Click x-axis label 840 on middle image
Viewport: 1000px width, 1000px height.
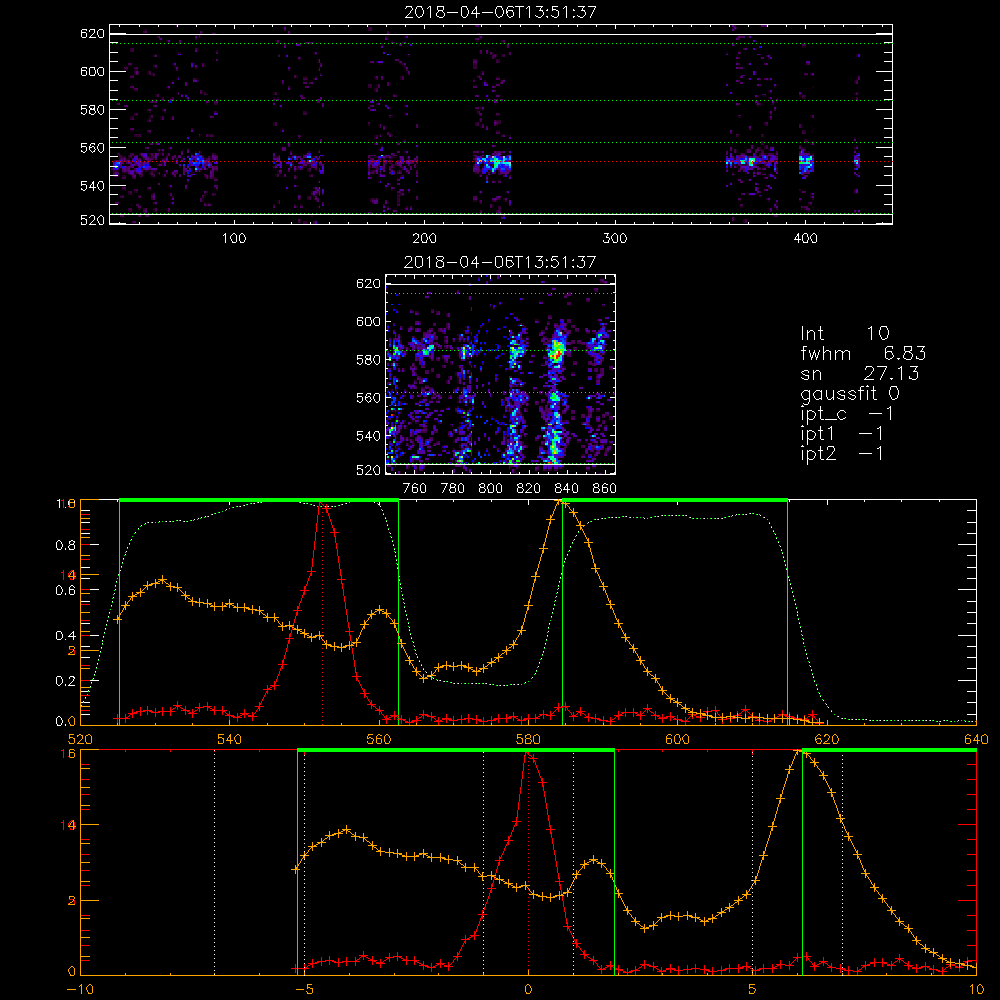(566, 489)
